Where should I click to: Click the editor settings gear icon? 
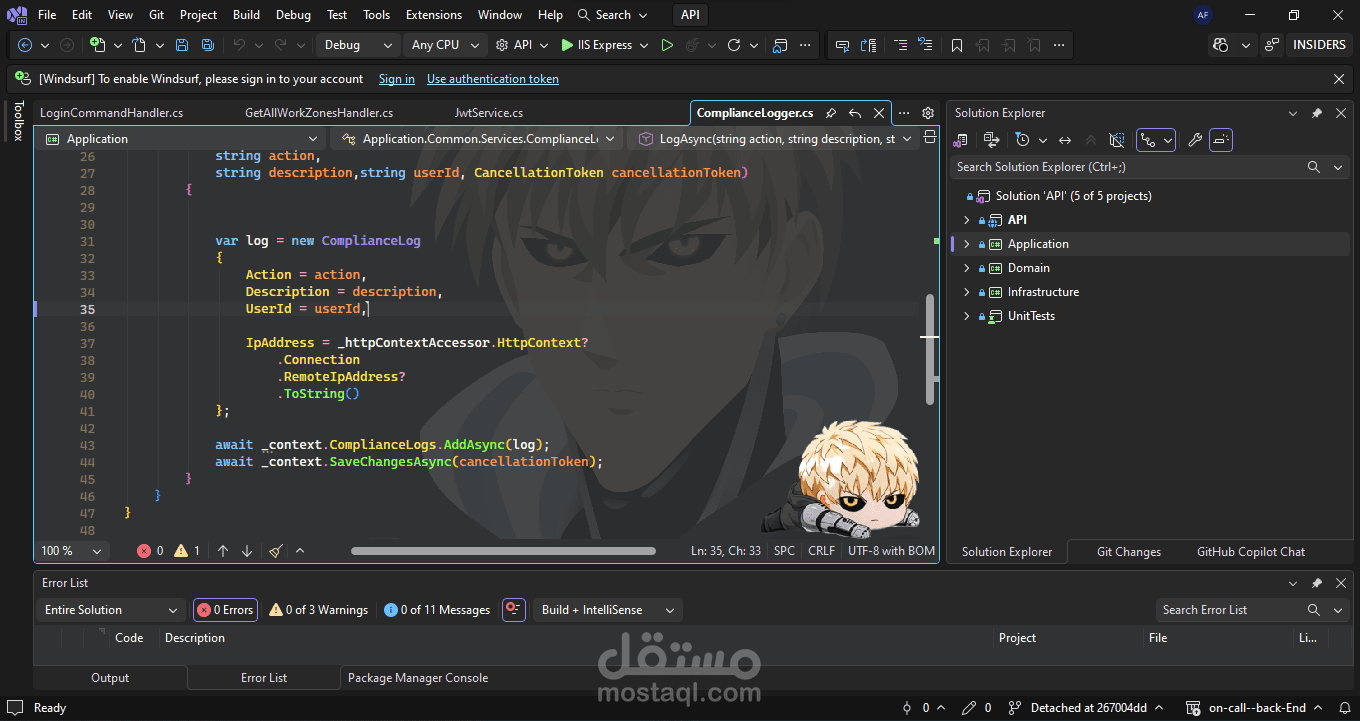pos(928,113)
